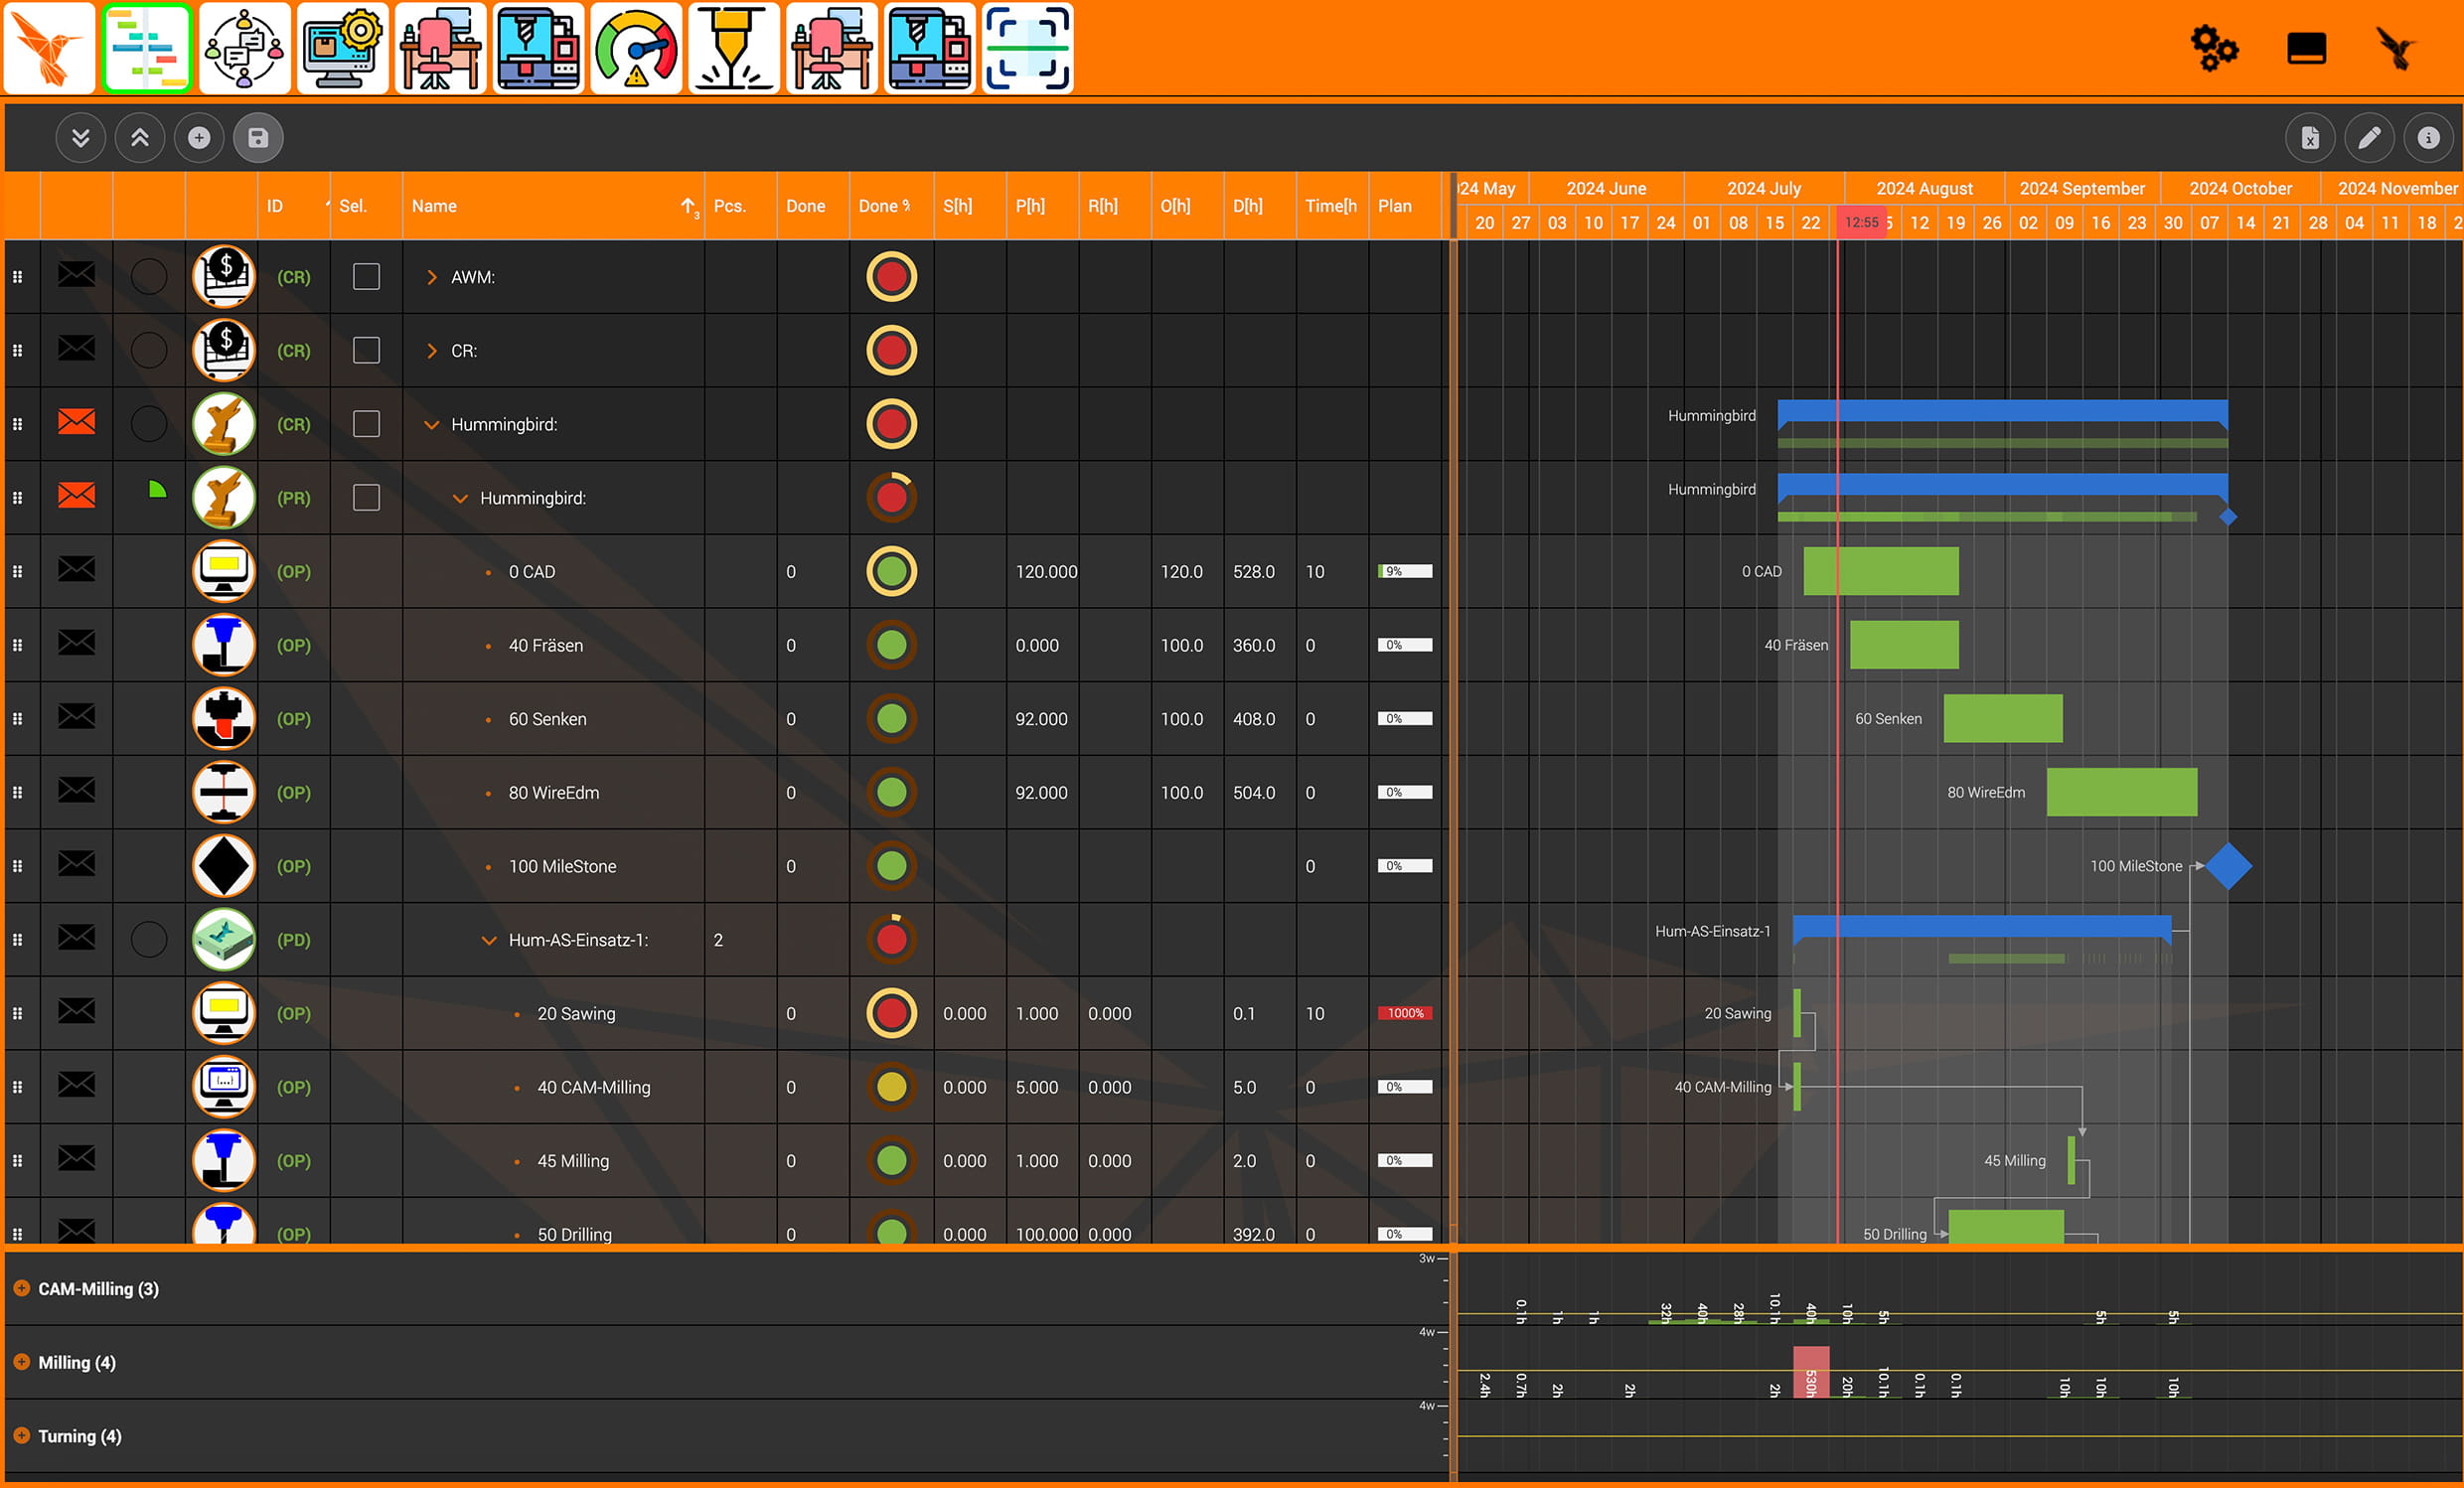The image size is (2464, 1488).
Task: Click the red mail icon on Hummingbird CR row
Action: (x=77, y=423)
